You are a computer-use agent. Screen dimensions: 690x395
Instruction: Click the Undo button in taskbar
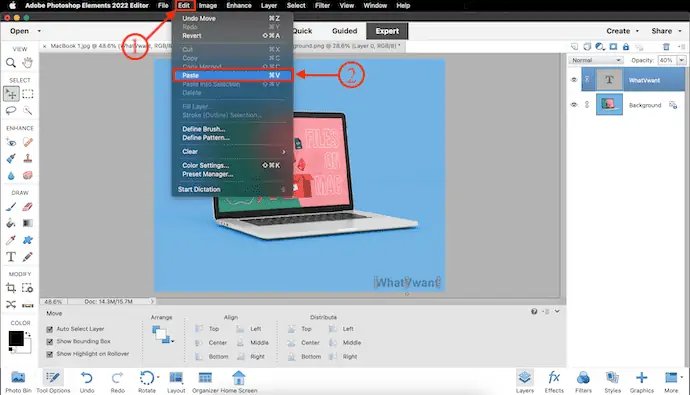pyautogui.click(x=87, y=381)
